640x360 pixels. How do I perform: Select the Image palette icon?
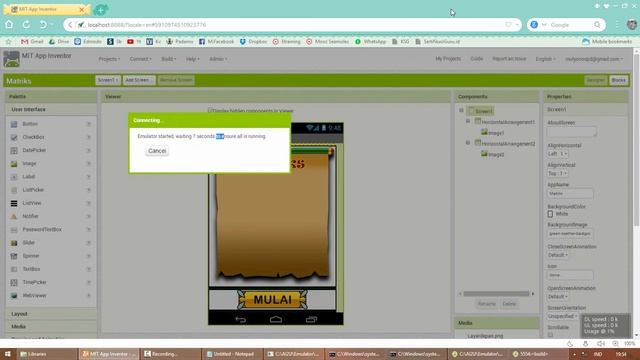(x=14, y=164)
